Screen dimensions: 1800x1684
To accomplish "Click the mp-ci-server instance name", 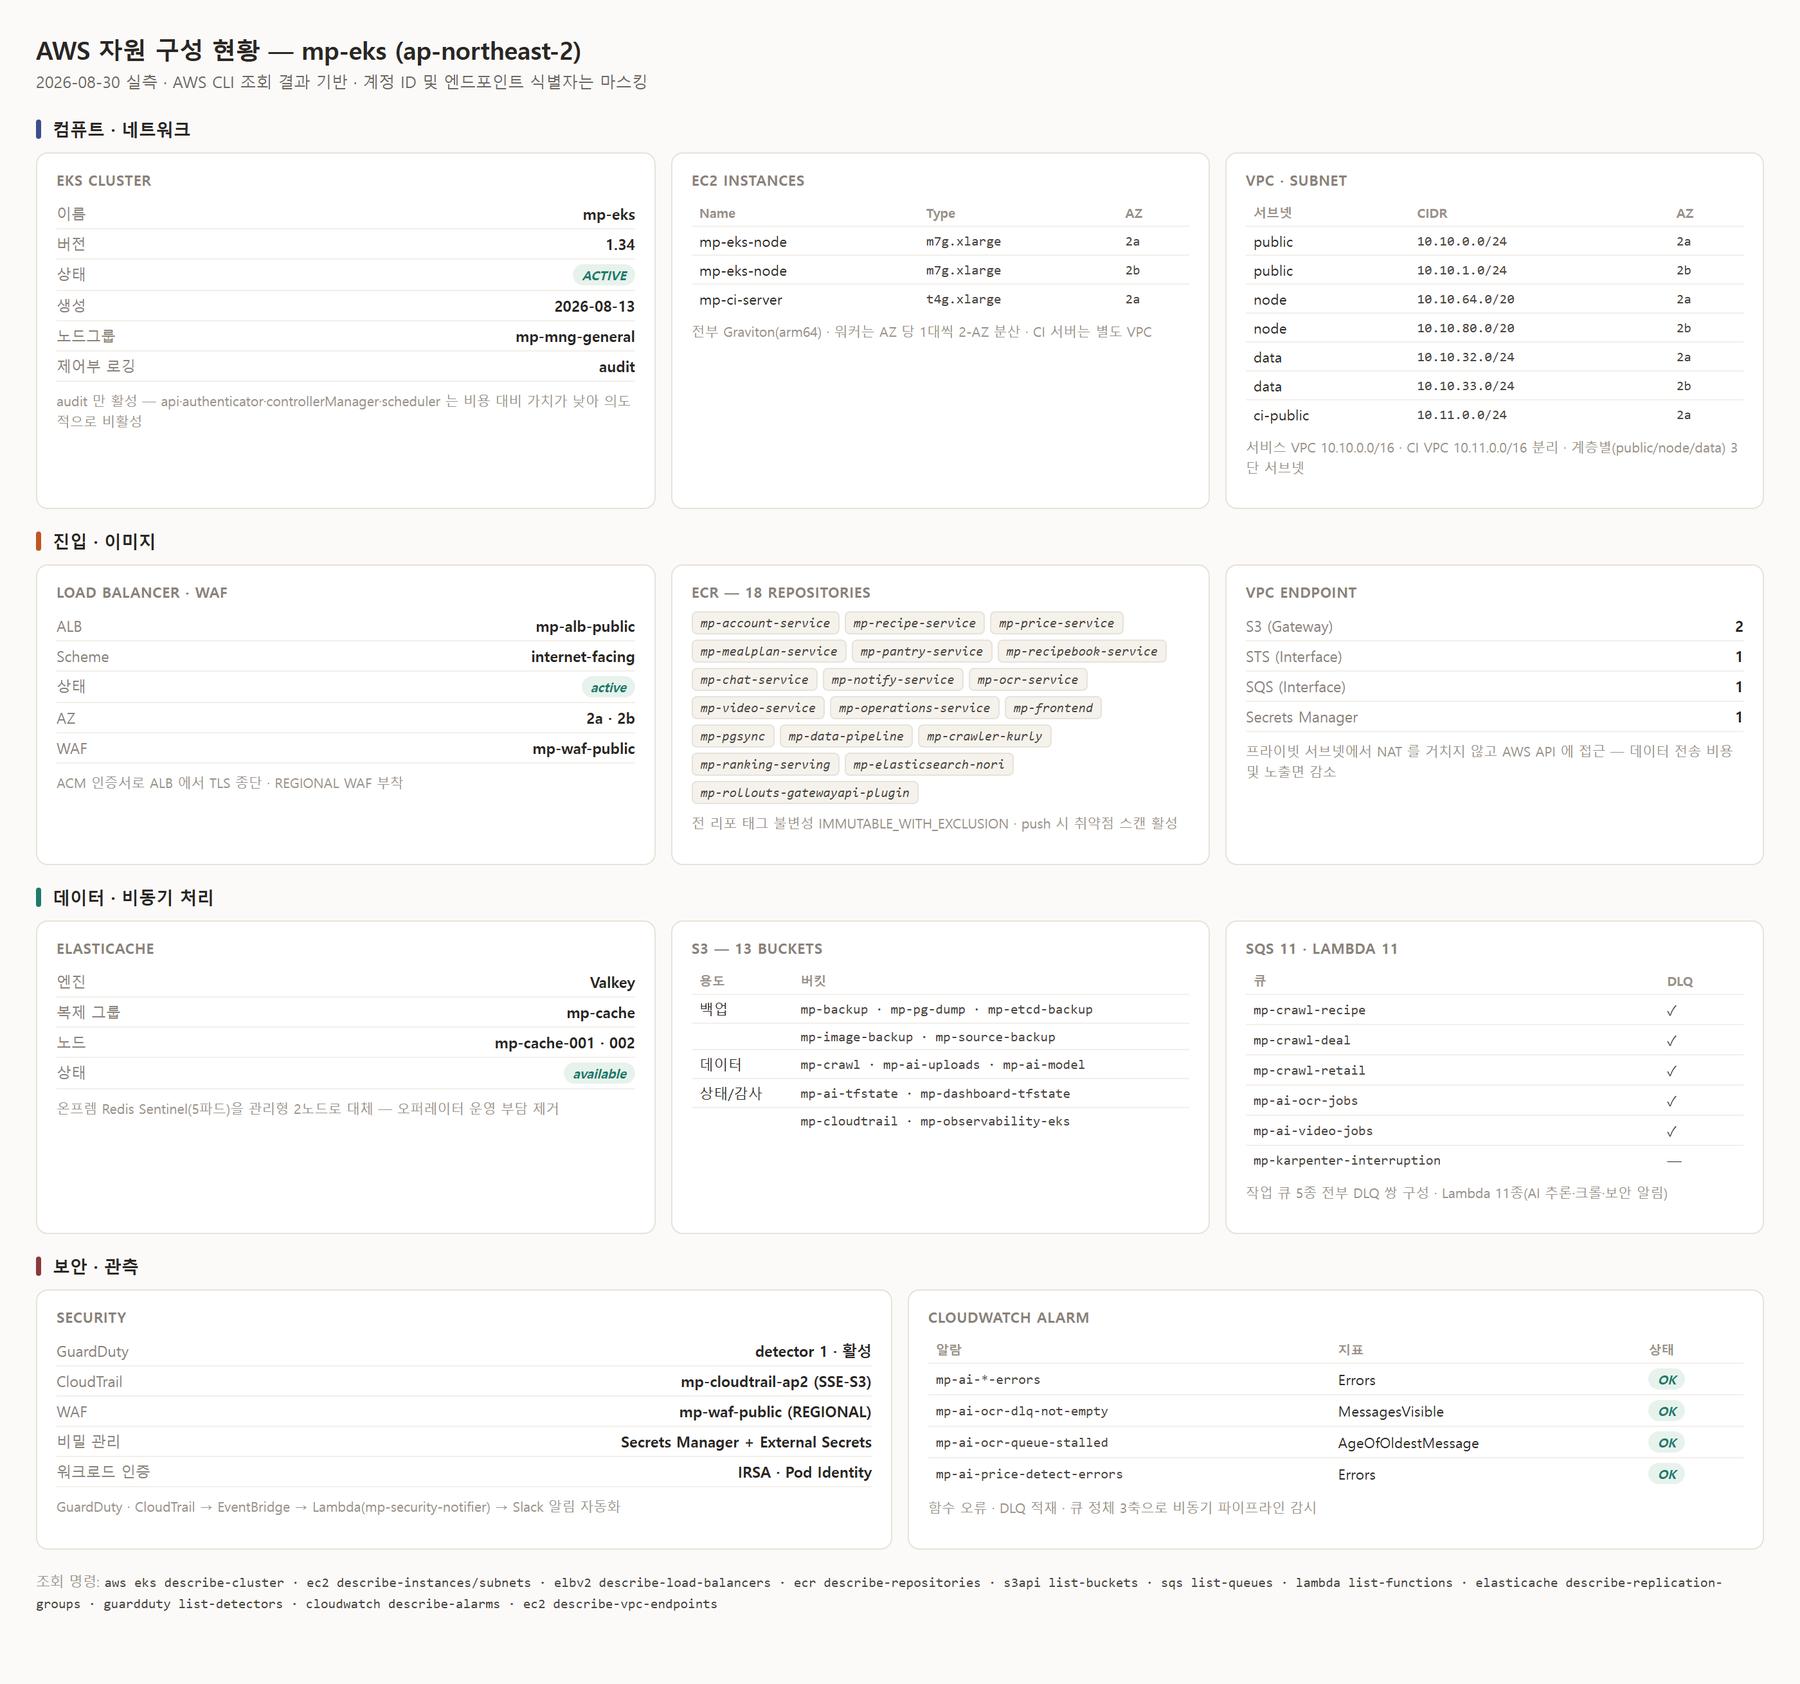I will (741, 299).
